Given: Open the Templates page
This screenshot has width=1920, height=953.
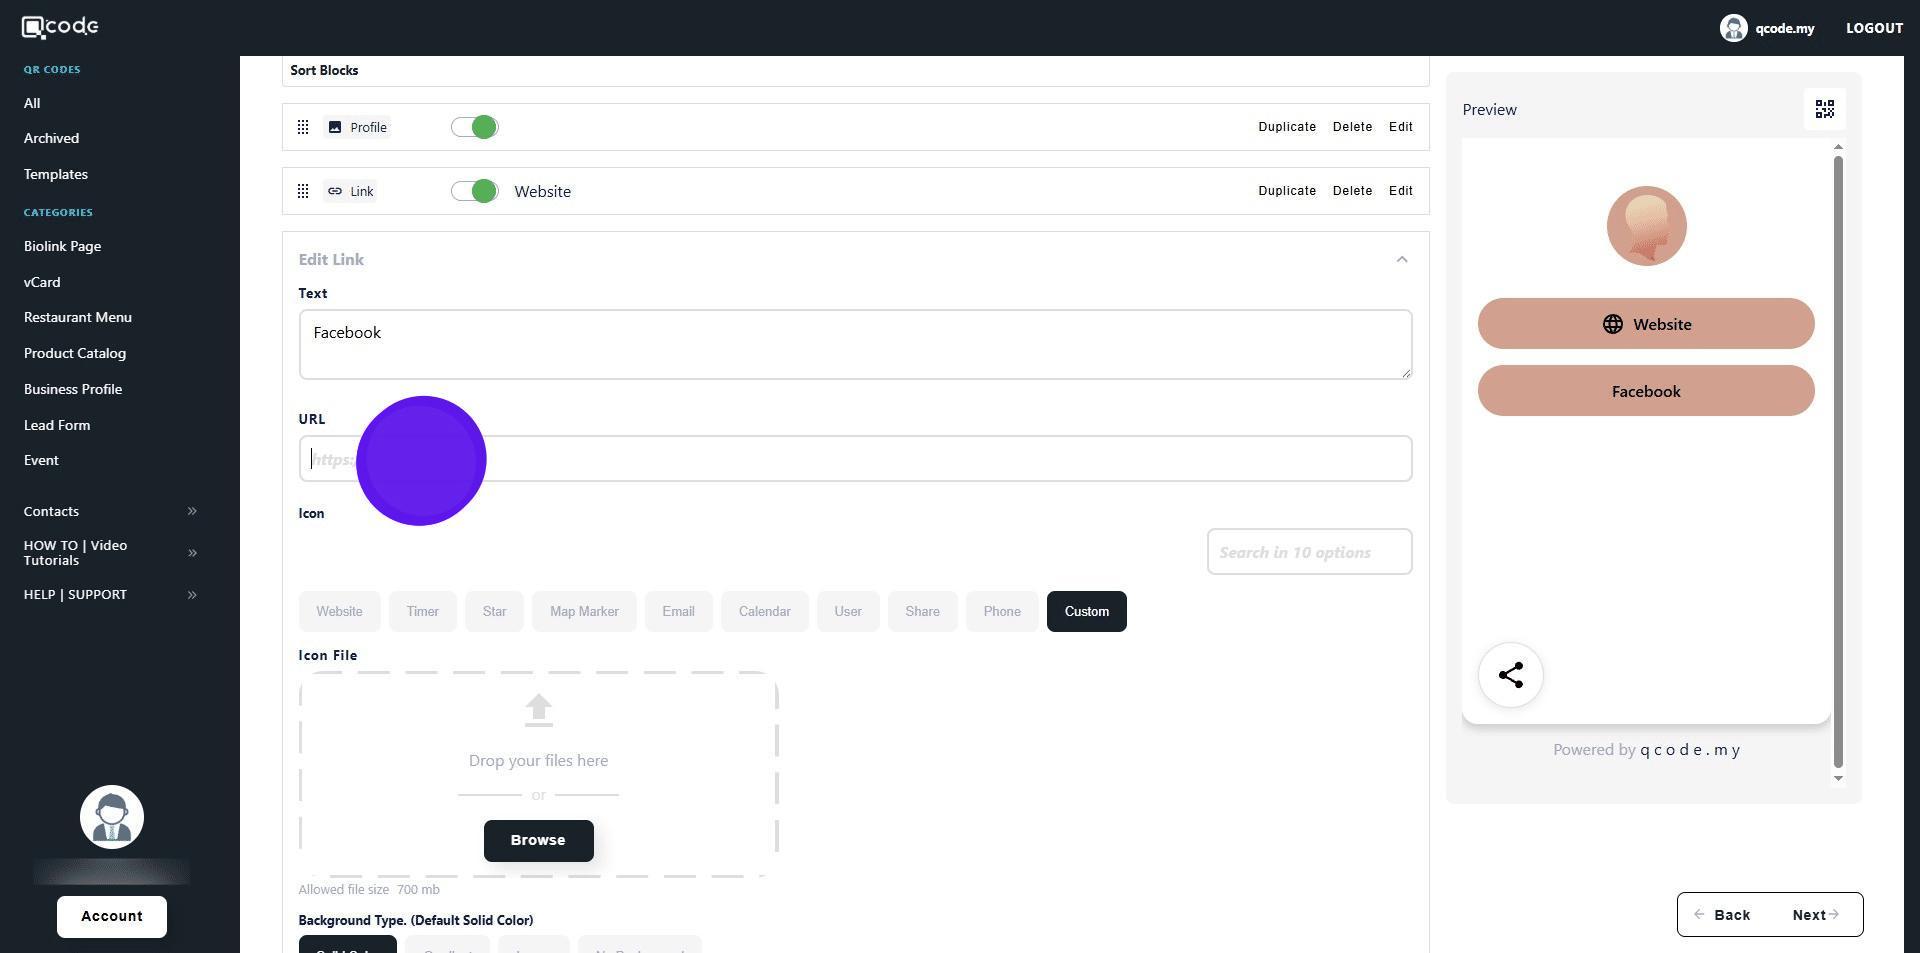Looking at the screenshot, I should click(56, 174).
